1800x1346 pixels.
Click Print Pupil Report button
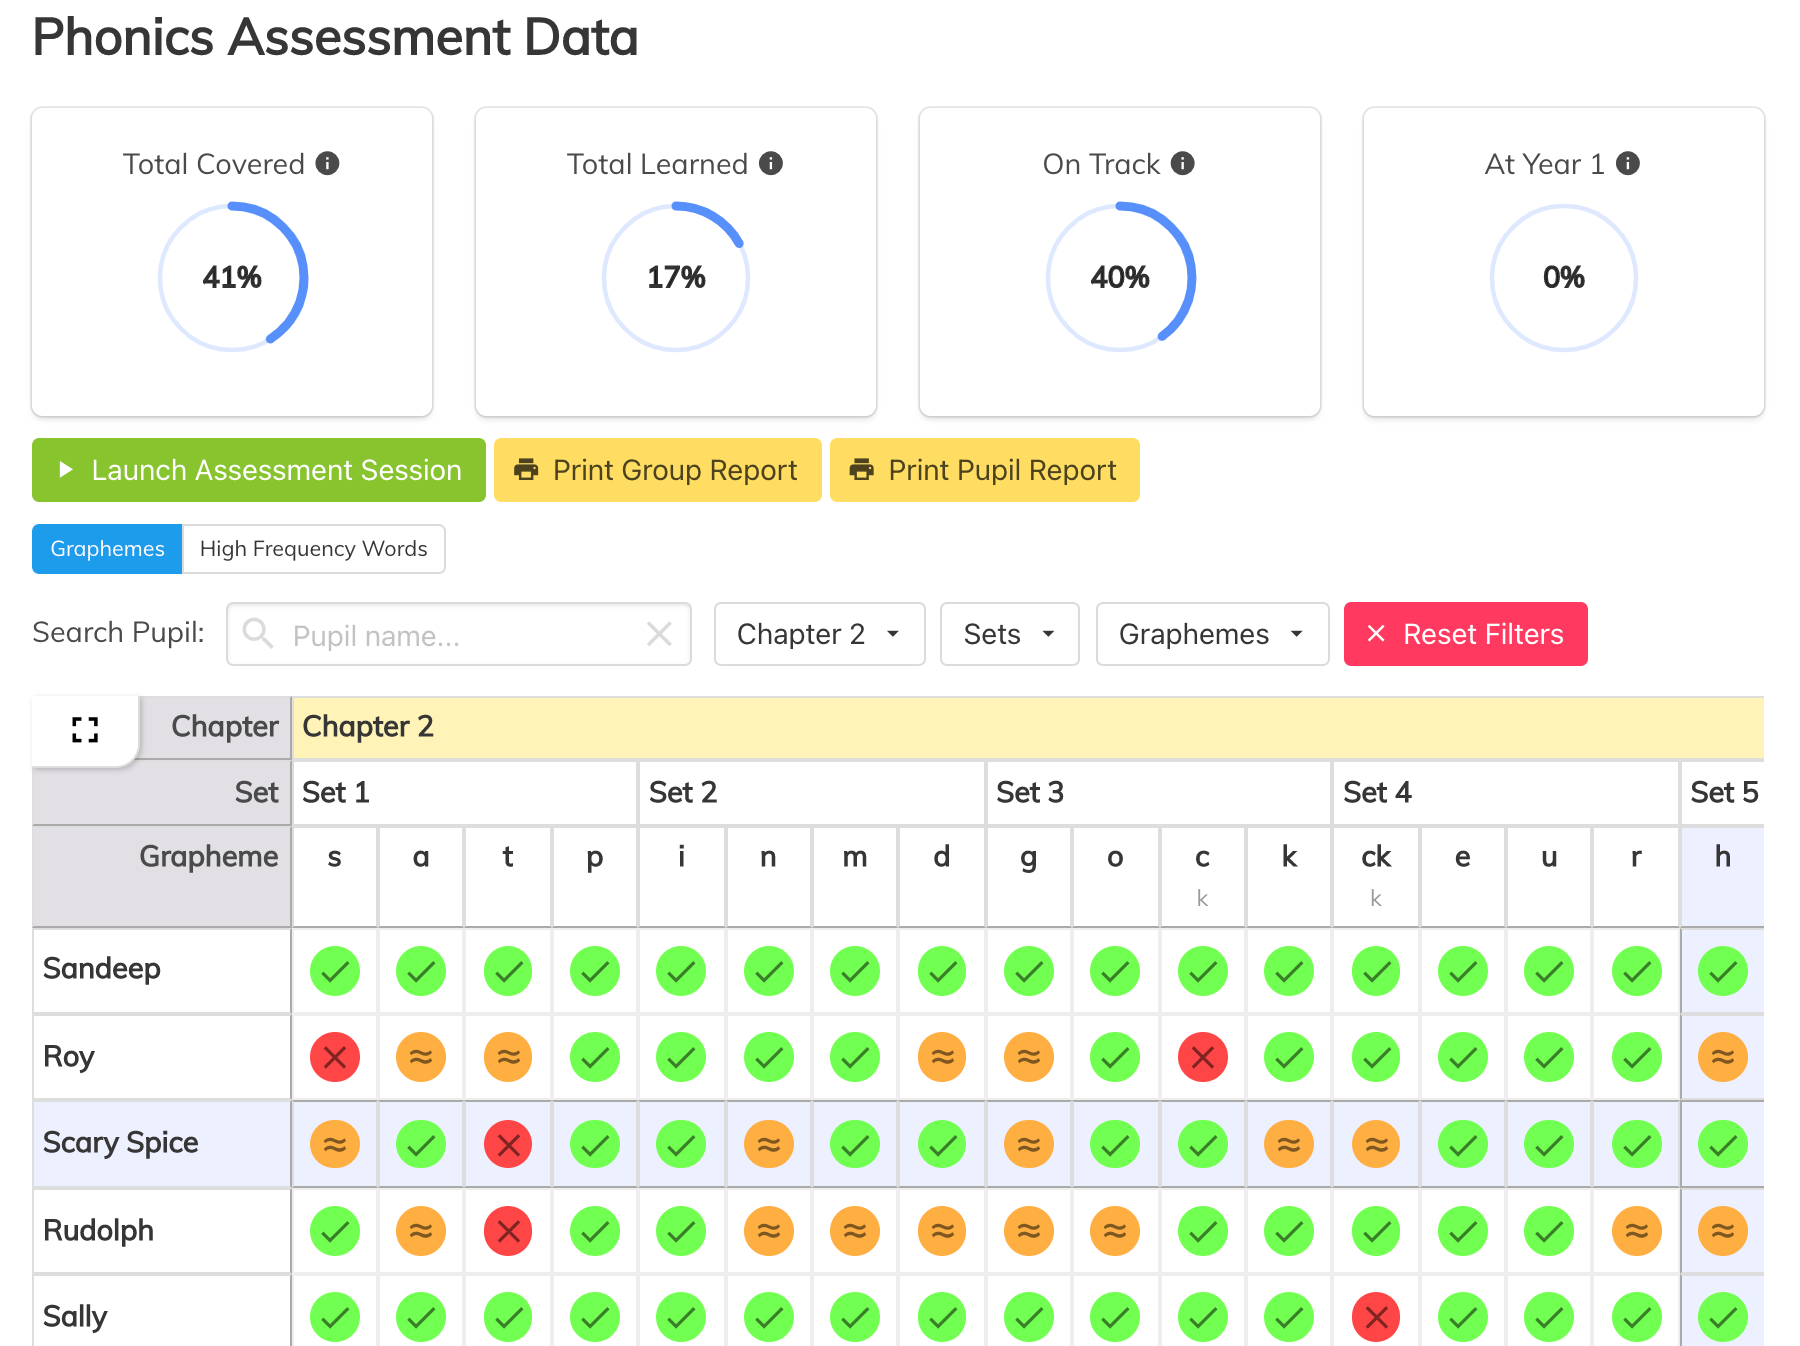point(985,470)
